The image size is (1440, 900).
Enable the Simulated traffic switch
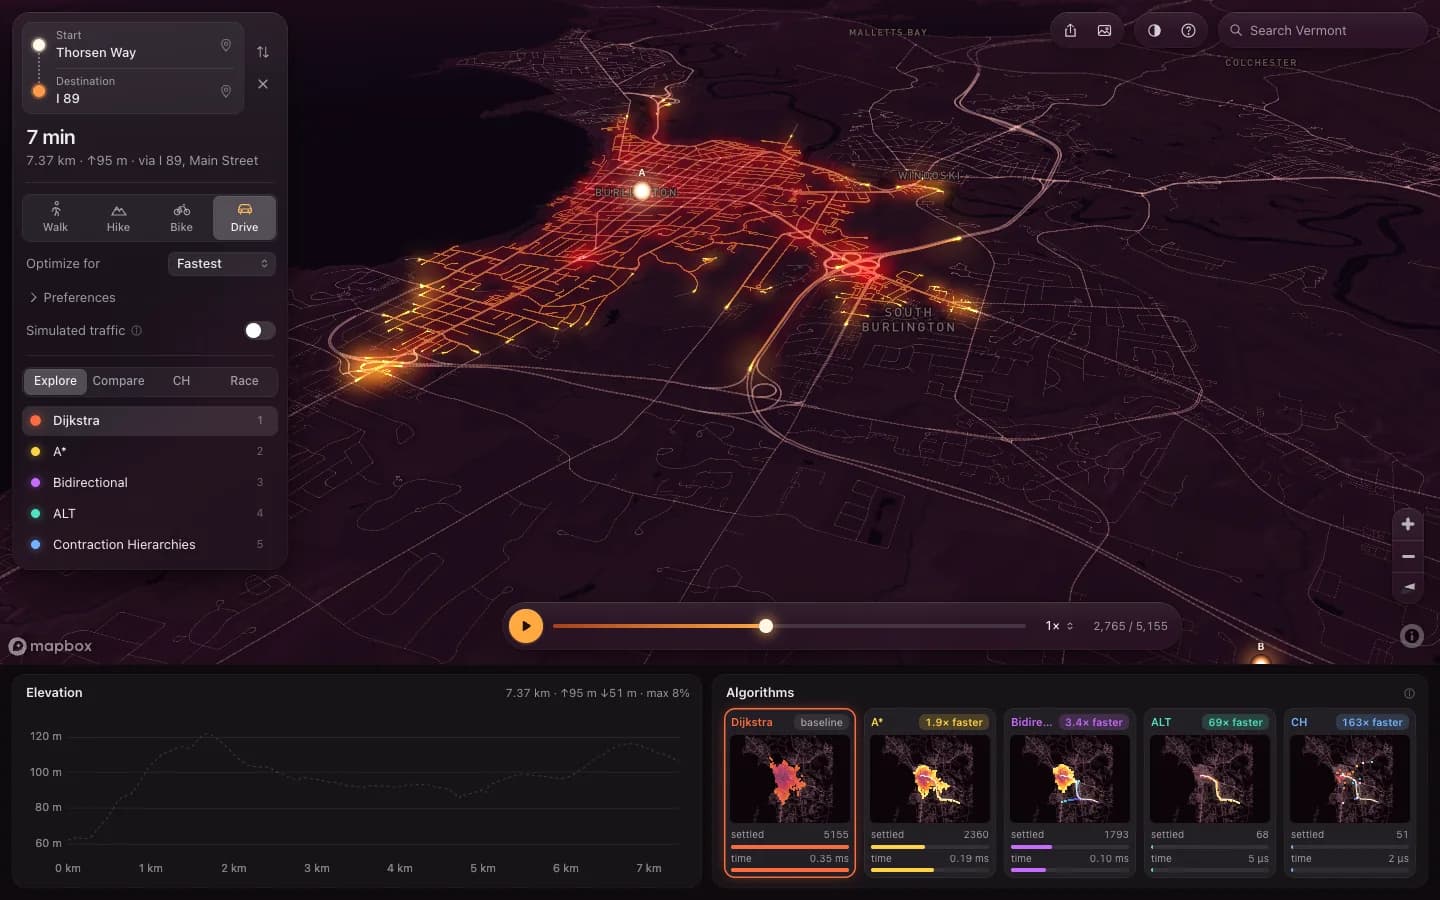pos(260,330)
